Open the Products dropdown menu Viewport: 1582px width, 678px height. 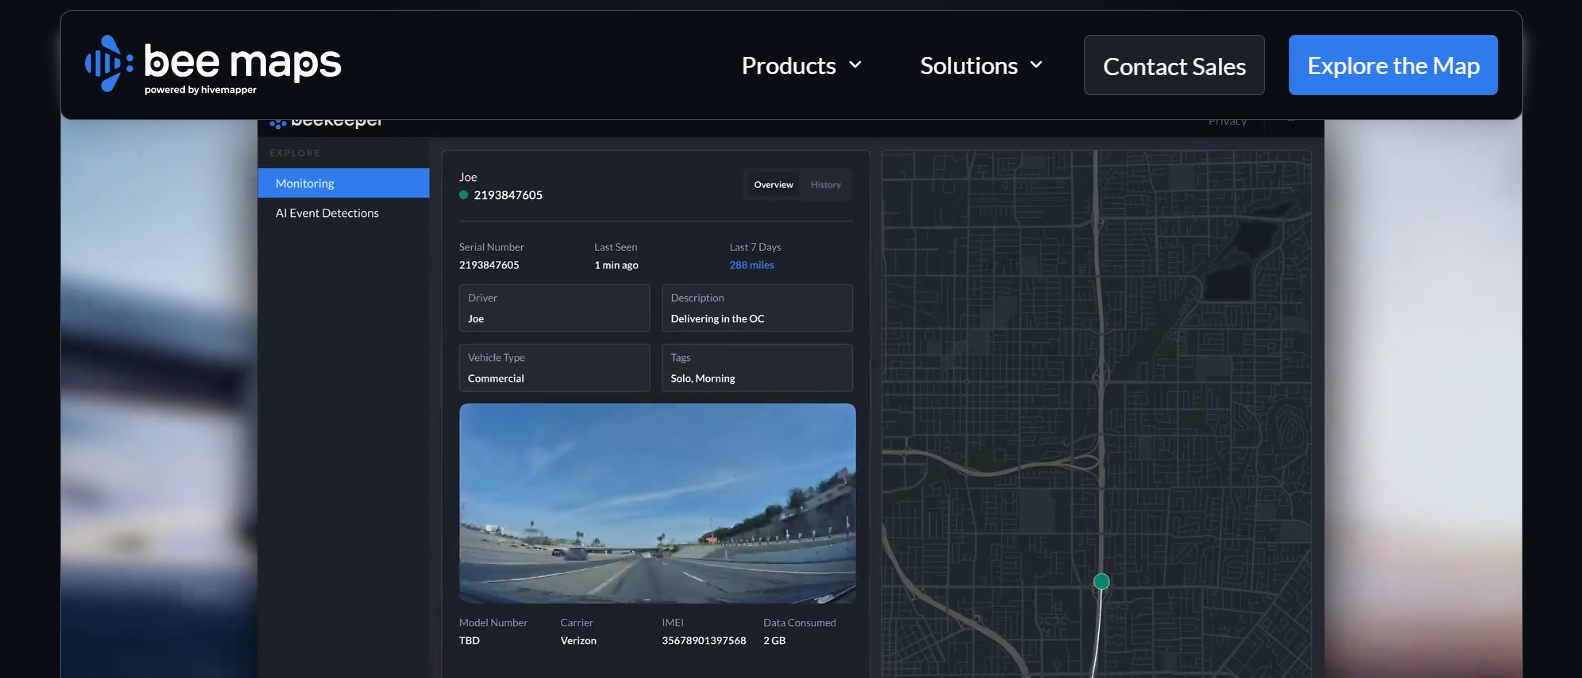coord(801,66)
